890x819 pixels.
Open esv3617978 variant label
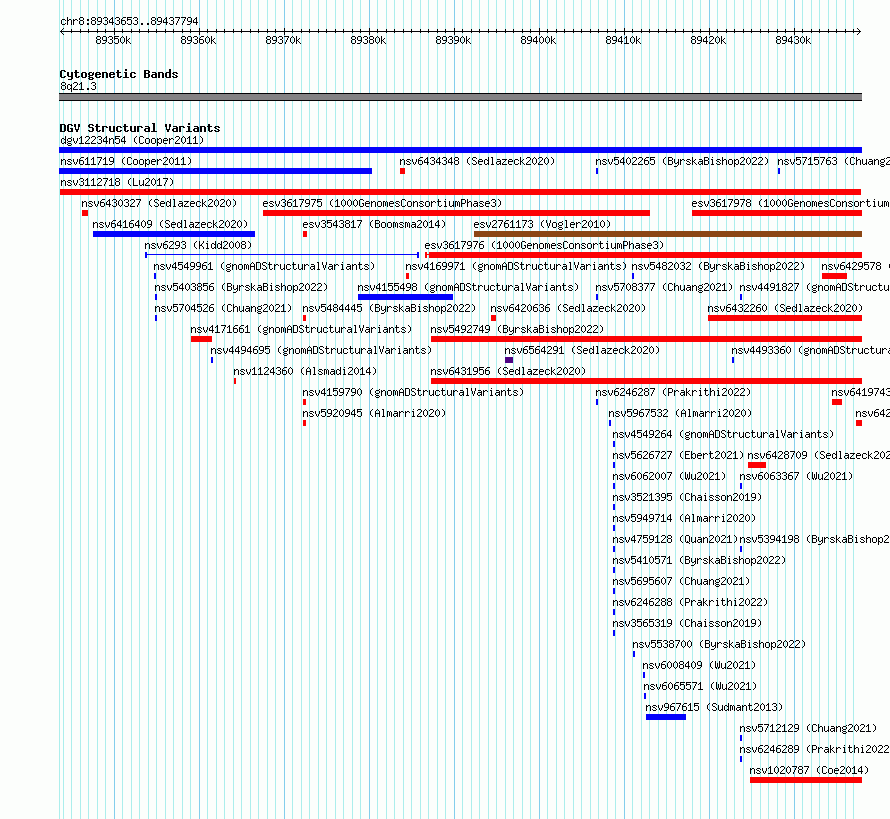click(x=790, y=203)
